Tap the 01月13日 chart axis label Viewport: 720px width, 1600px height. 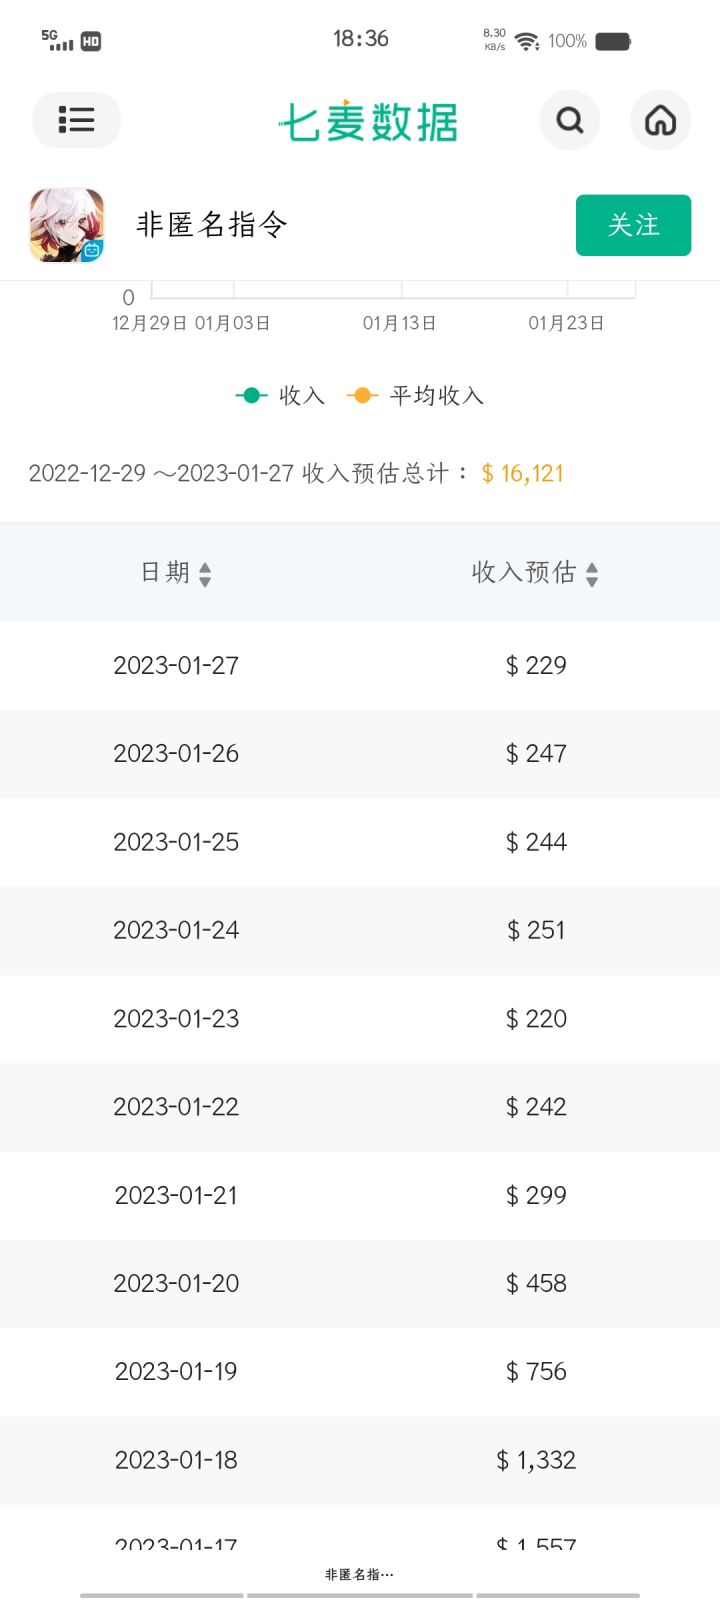(x=400, y=323)
